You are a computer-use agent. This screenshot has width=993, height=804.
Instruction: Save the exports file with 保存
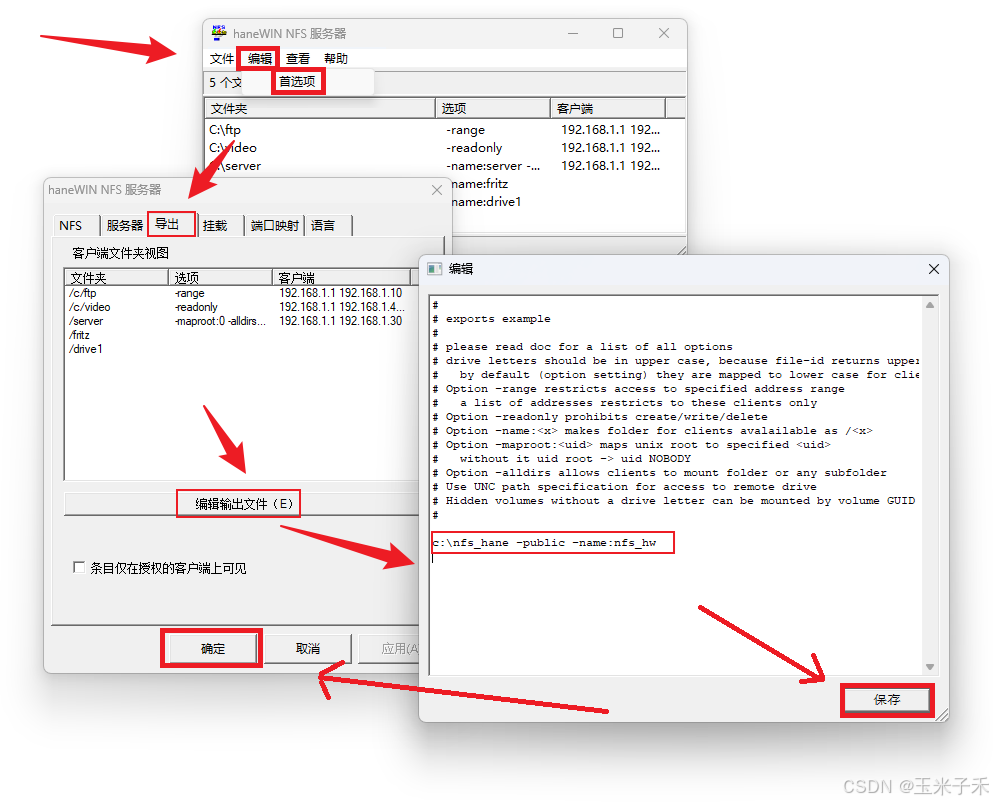(x=887, y=700)
